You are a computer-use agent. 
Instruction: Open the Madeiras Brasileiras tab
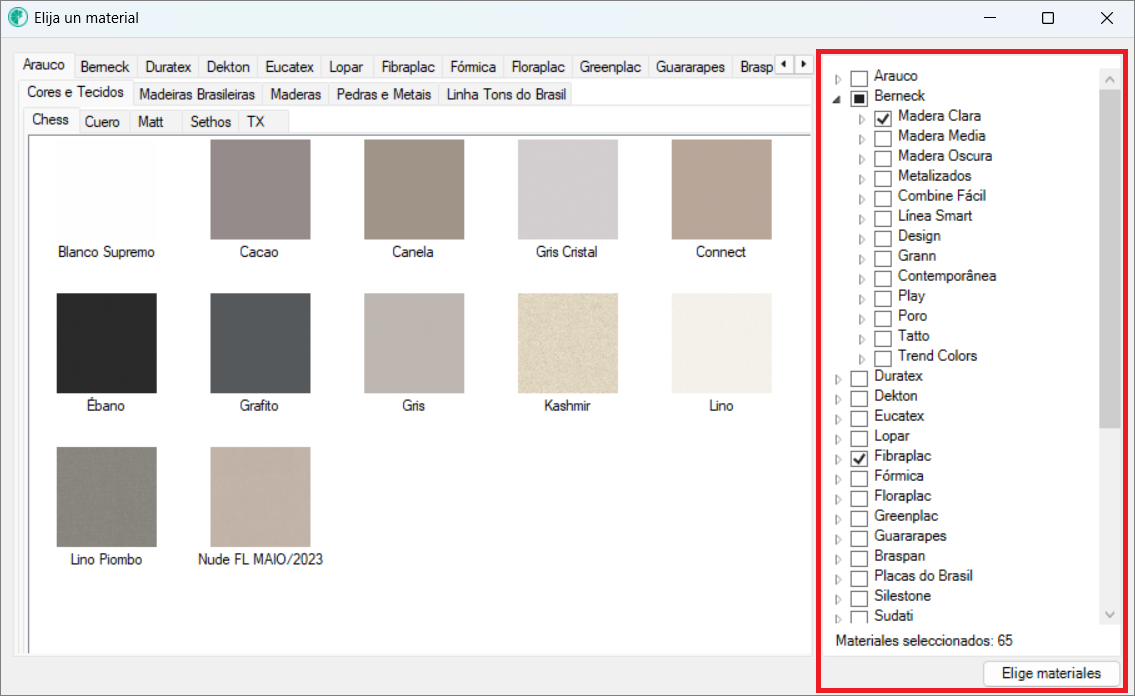(197, 94)
